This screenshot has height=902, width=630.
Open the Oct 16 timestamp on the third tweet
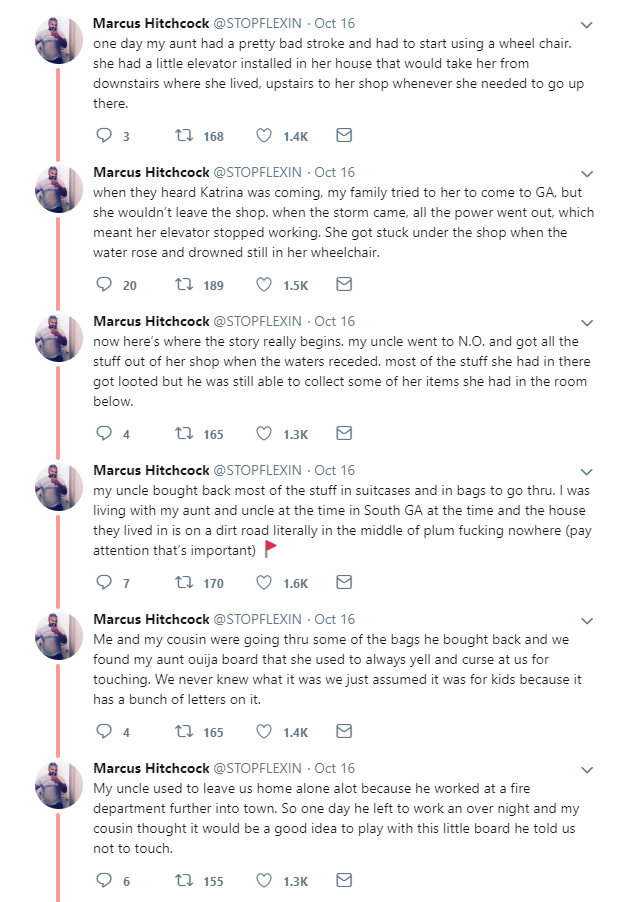coord(334,322)
